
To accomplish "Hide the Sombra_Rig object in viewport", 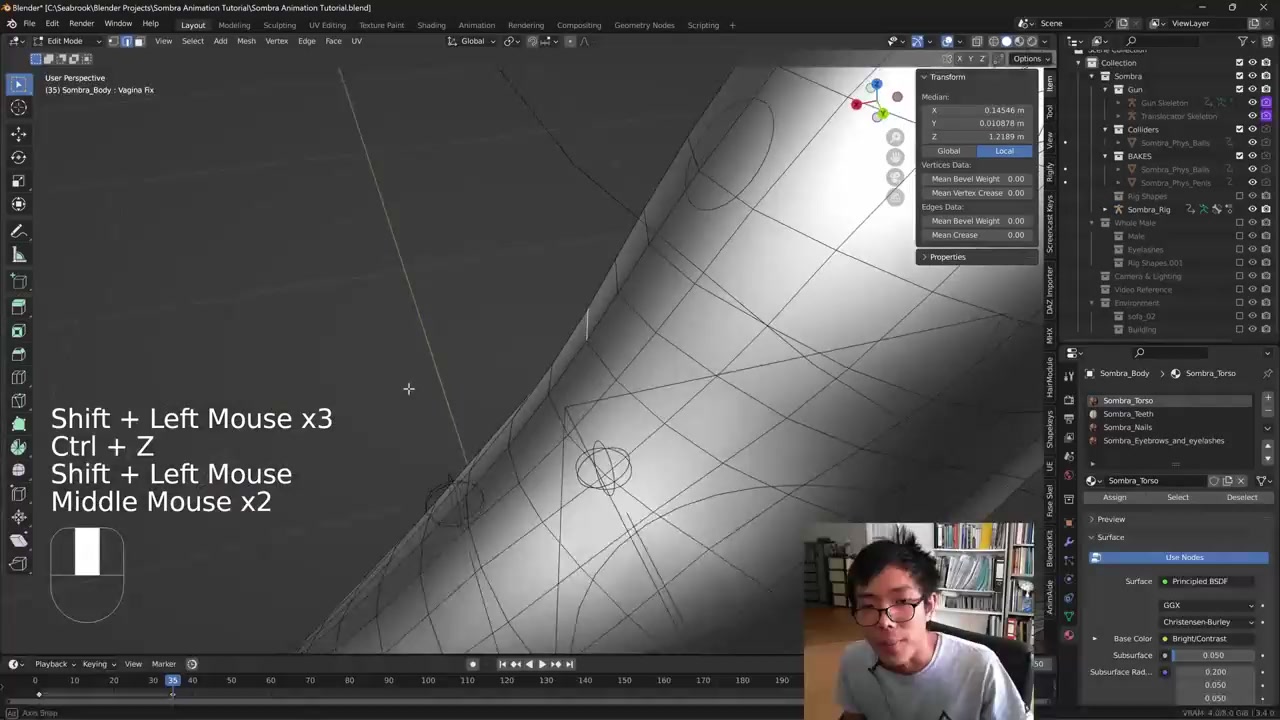I will [1252, 209].
